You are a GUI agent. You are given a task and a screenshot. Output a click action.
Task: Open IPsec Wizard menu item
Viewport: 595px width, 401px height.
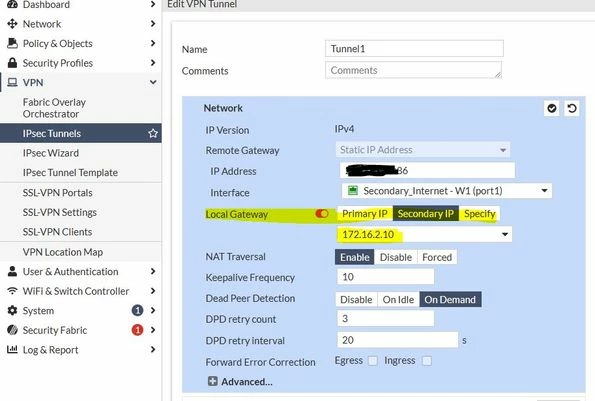coord(51,153)
